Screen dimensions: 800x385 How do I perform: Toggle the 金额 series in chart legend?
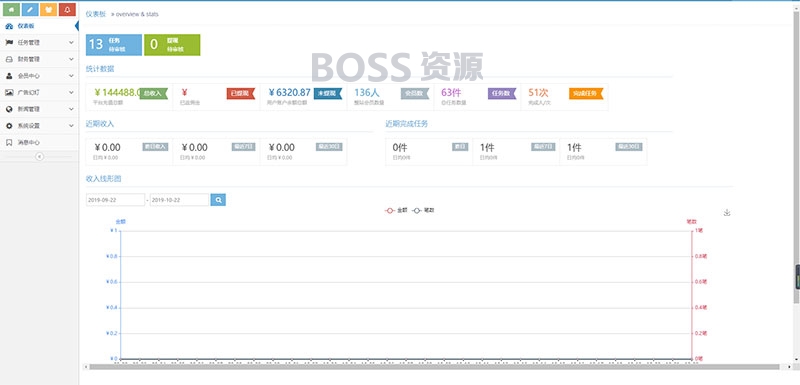coord(396,210)
